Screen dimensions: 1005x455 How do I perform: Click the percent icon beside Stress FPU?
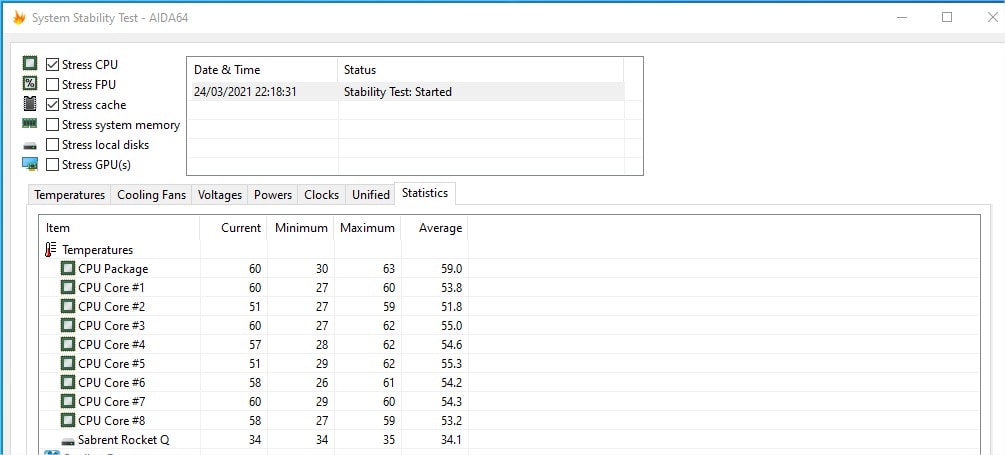pyautogui.click(x=30, y=84)
